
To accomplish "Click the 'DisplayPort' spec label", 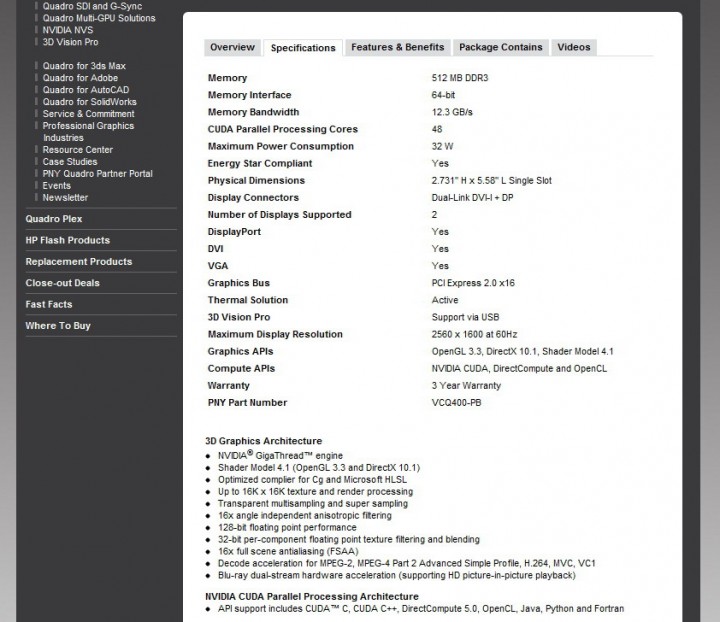I will click(234, 232).
